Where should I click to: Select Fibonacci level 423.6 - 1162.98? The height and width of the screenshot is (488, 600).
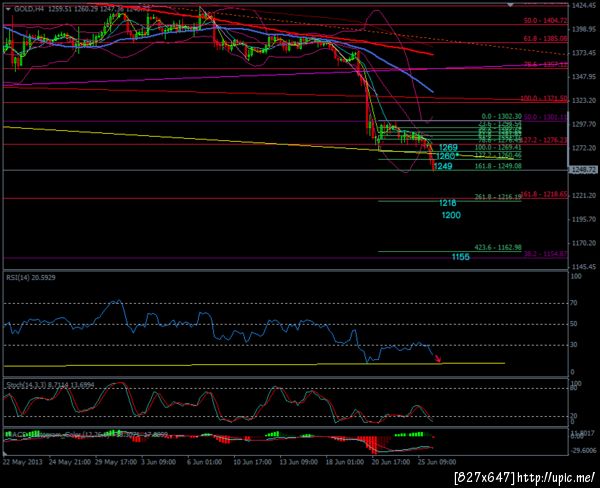[x=498, y=248]
